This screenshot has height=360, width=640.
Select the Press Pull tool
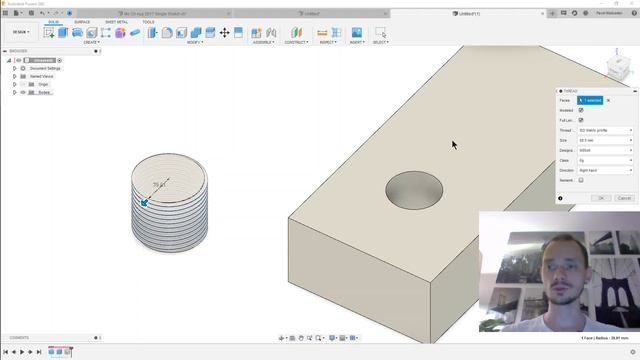152,33
